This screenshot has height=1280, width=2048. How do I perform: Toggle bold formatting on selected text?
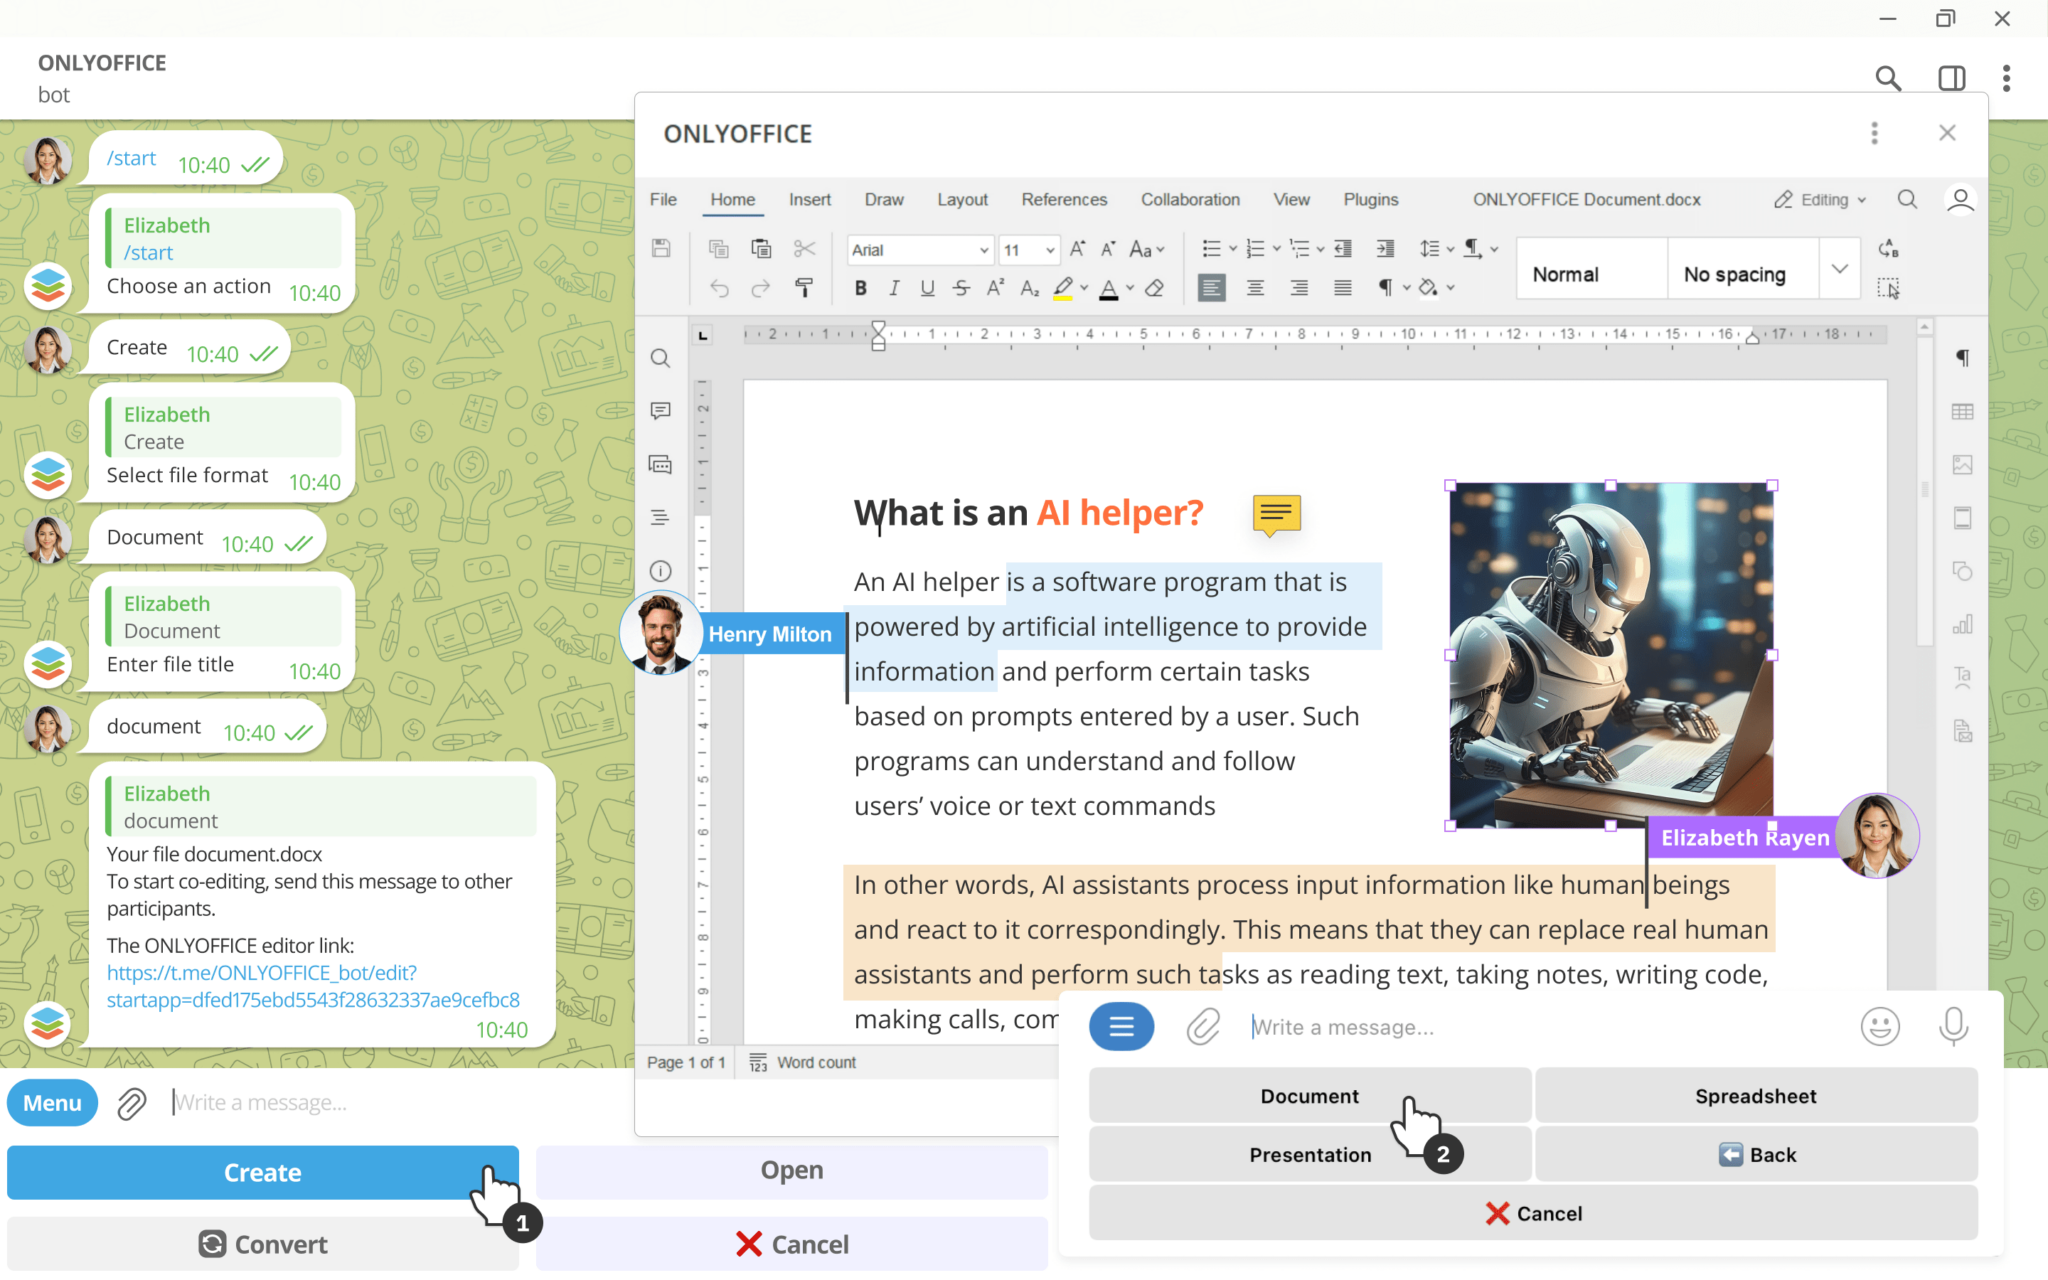coord(860,288)
